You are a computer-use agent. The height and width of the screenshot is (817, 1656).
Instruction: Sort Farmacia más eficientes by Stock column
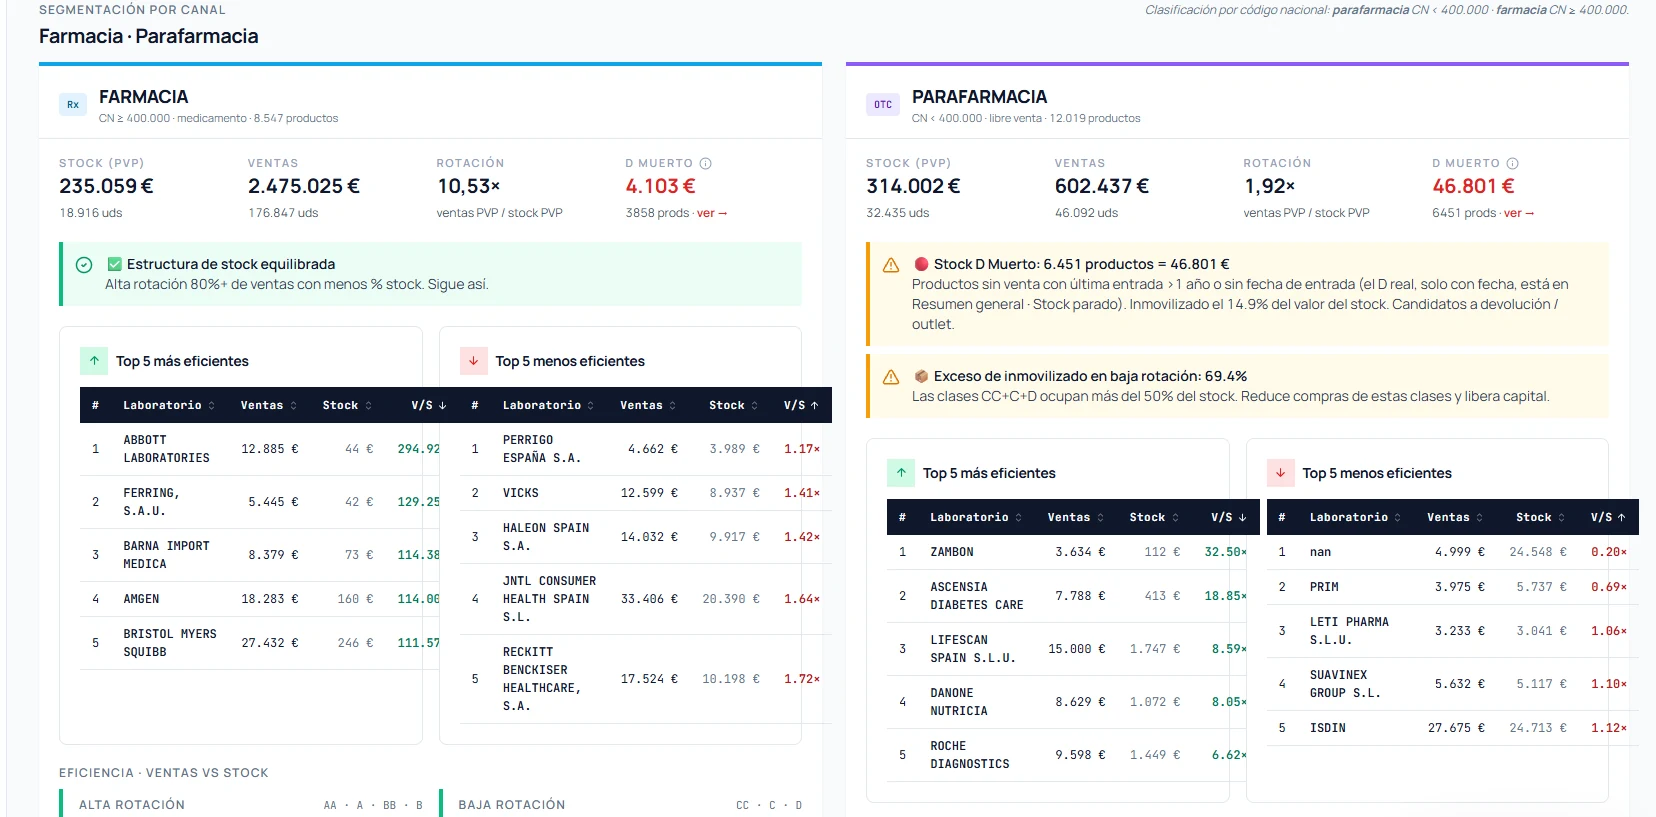[x=347, y=405]
